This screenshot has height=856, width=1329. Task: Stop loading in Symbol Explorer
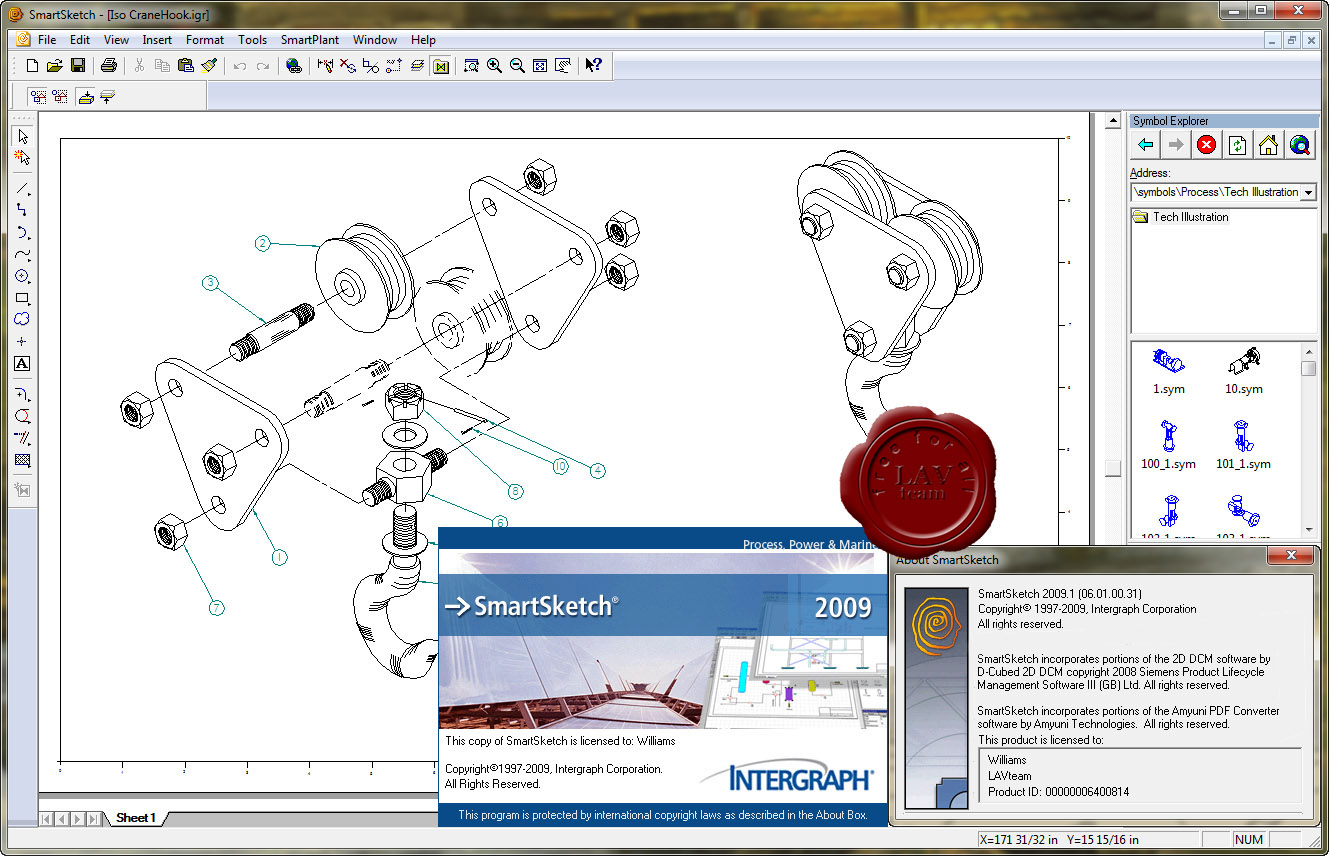[x=1207, y=145]
